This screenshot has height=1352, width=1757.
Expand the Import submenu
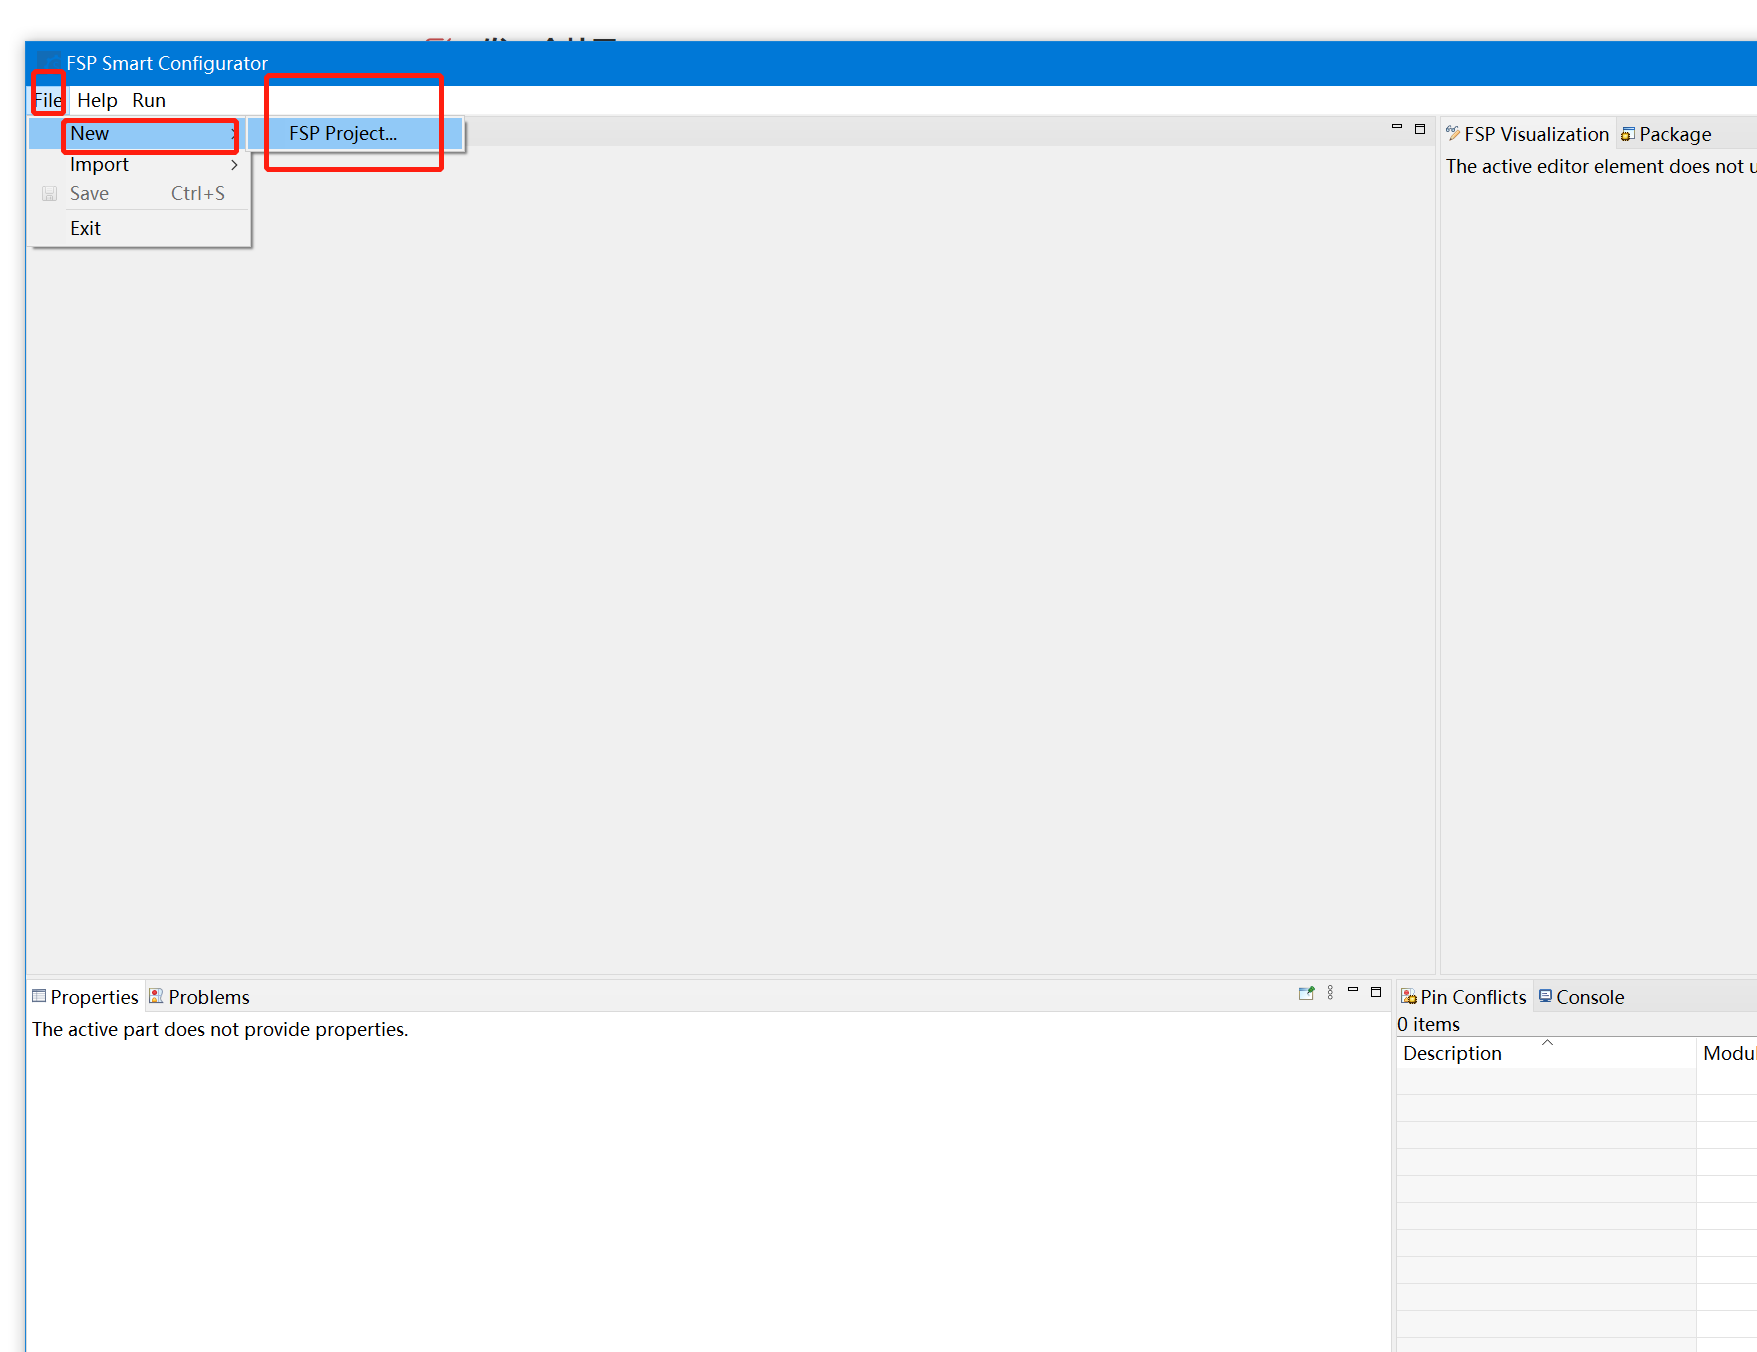click(139, 164)
